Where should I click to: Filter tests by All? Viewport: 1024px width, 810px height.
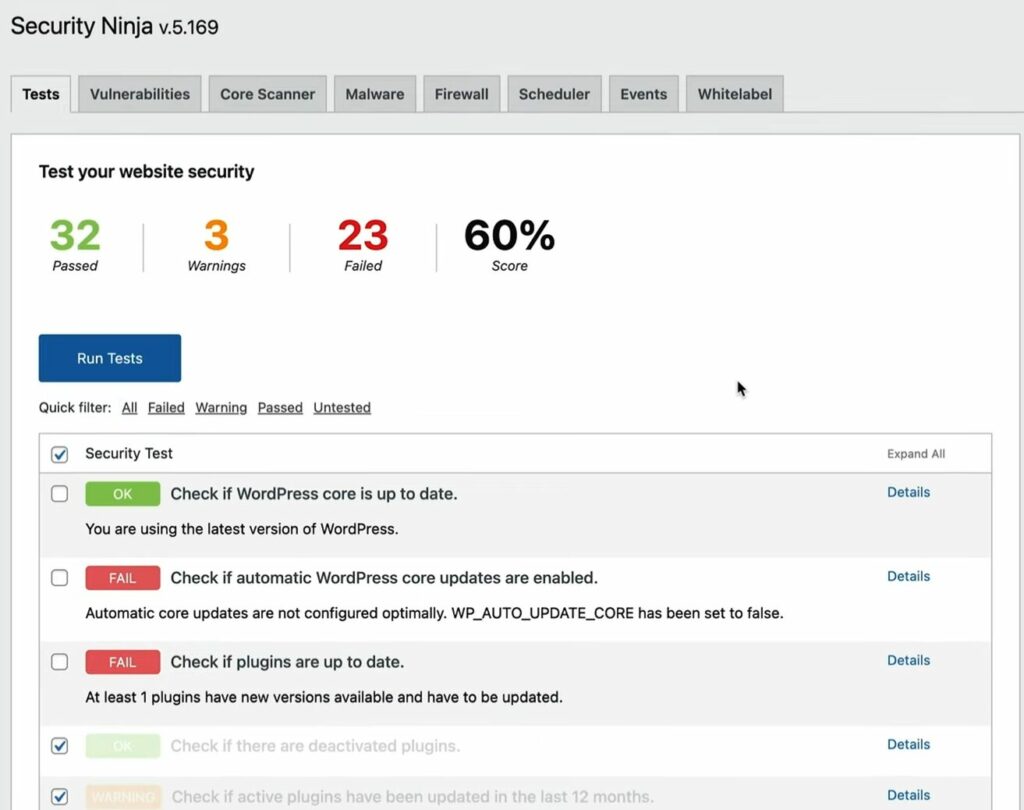[x=129, y=408]
